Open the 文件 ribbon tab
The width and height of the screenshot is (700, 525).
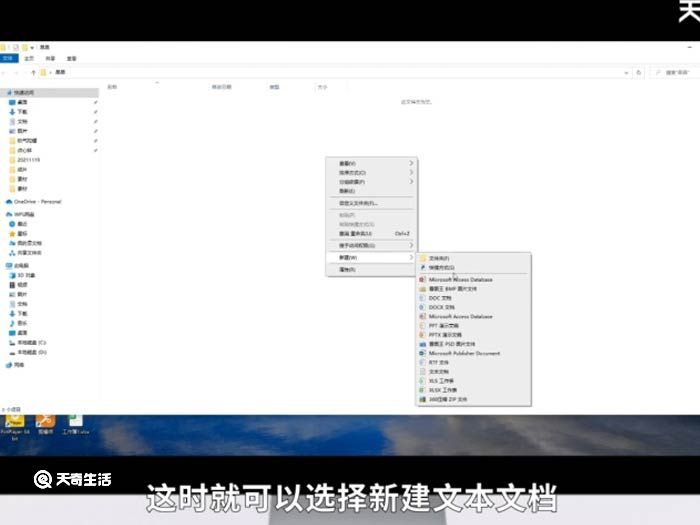(9, 58)
